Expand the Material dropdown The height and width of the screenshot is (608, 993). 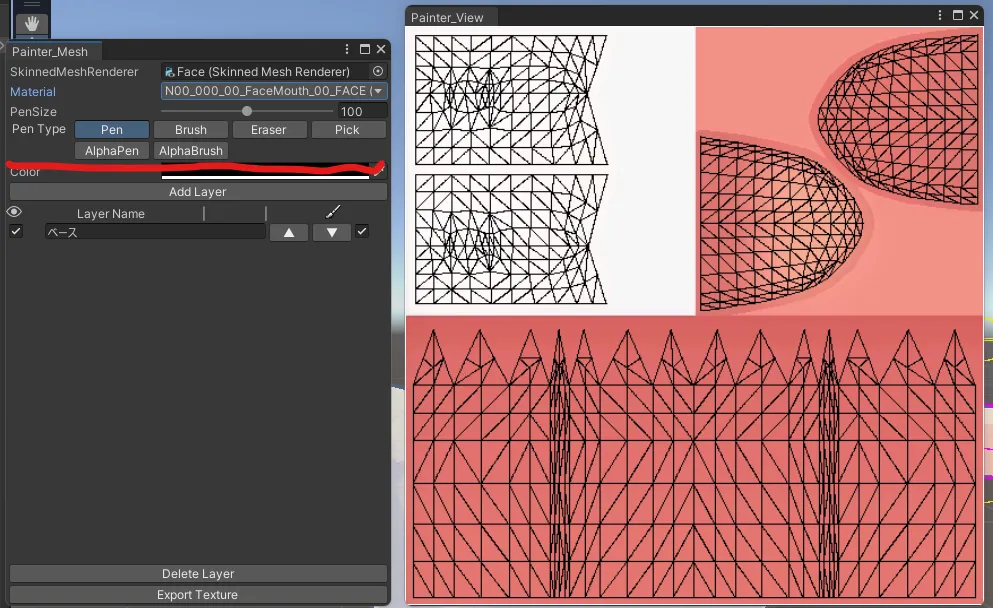(x=274, y=91)
